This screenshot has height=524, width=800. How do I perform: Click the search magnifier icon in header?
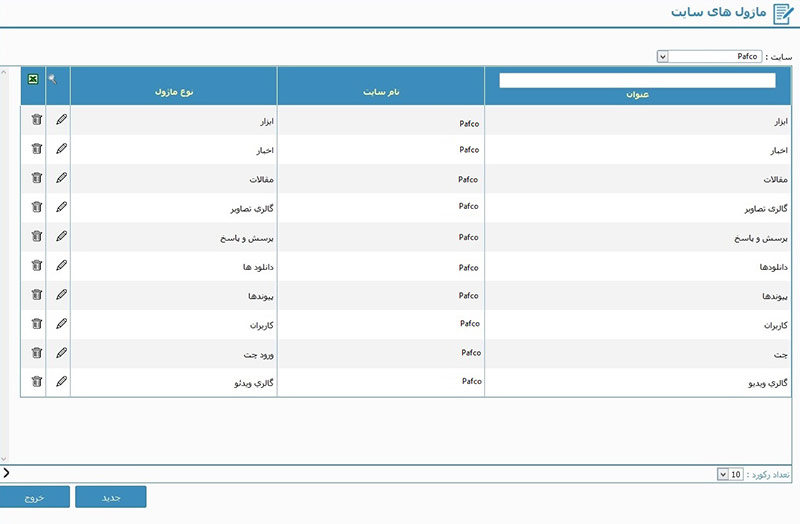[53, 79]
